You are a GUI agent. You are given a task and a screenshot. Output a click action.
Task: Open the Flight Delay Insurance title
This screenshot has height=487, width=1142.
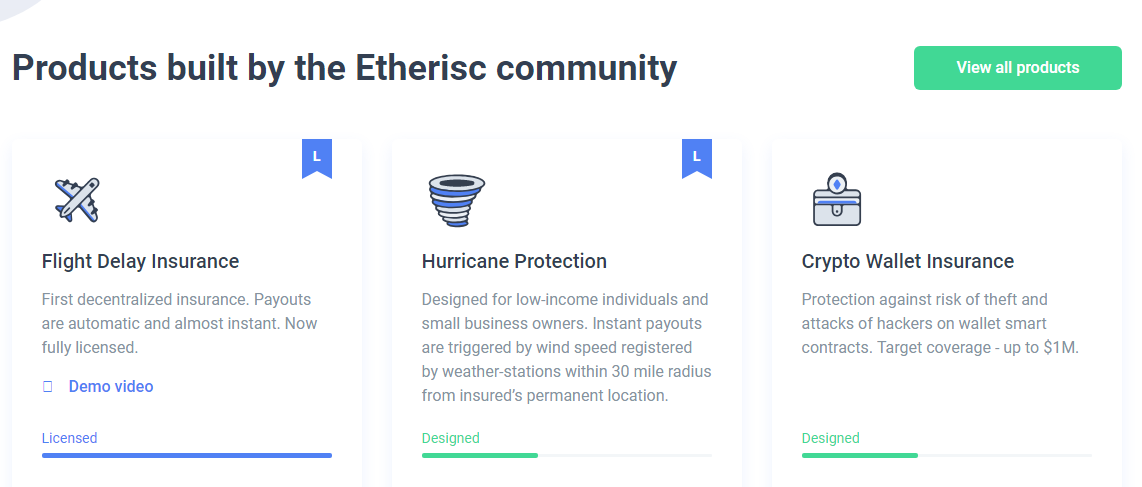[141, 261]
